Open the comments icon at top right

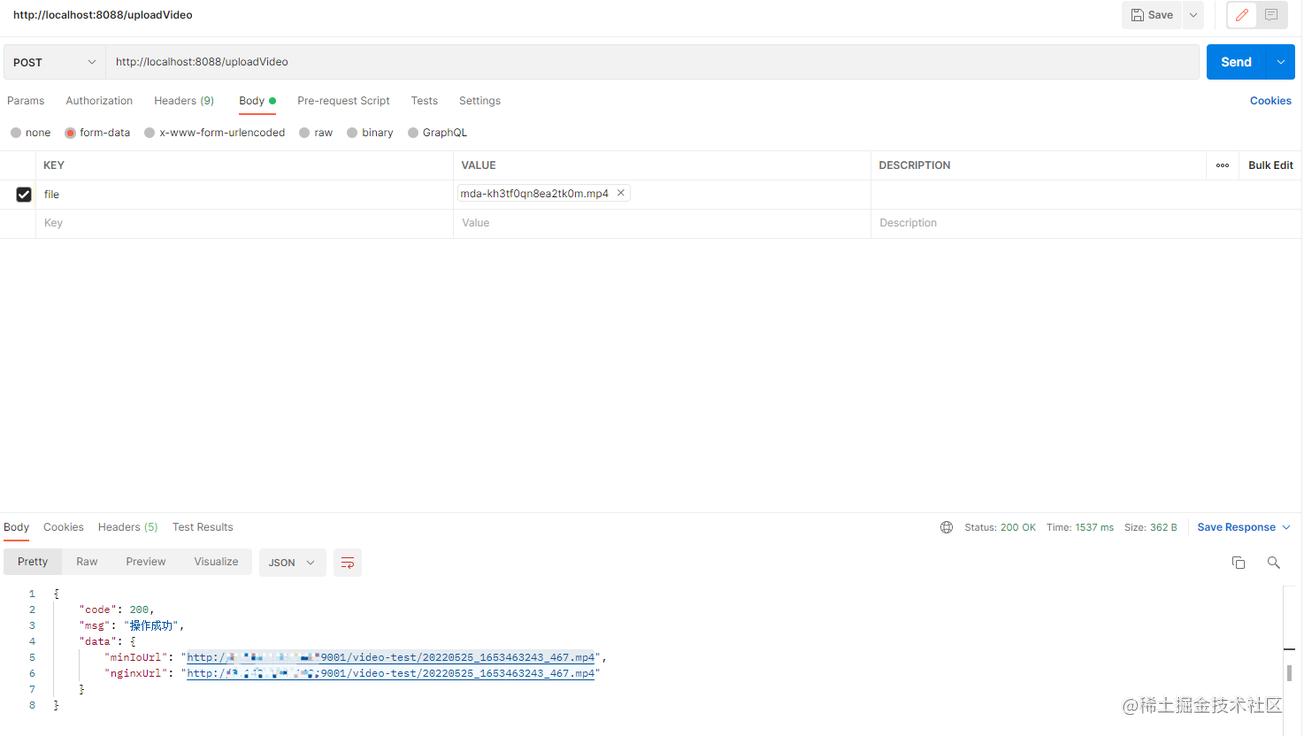point(1271,15)
